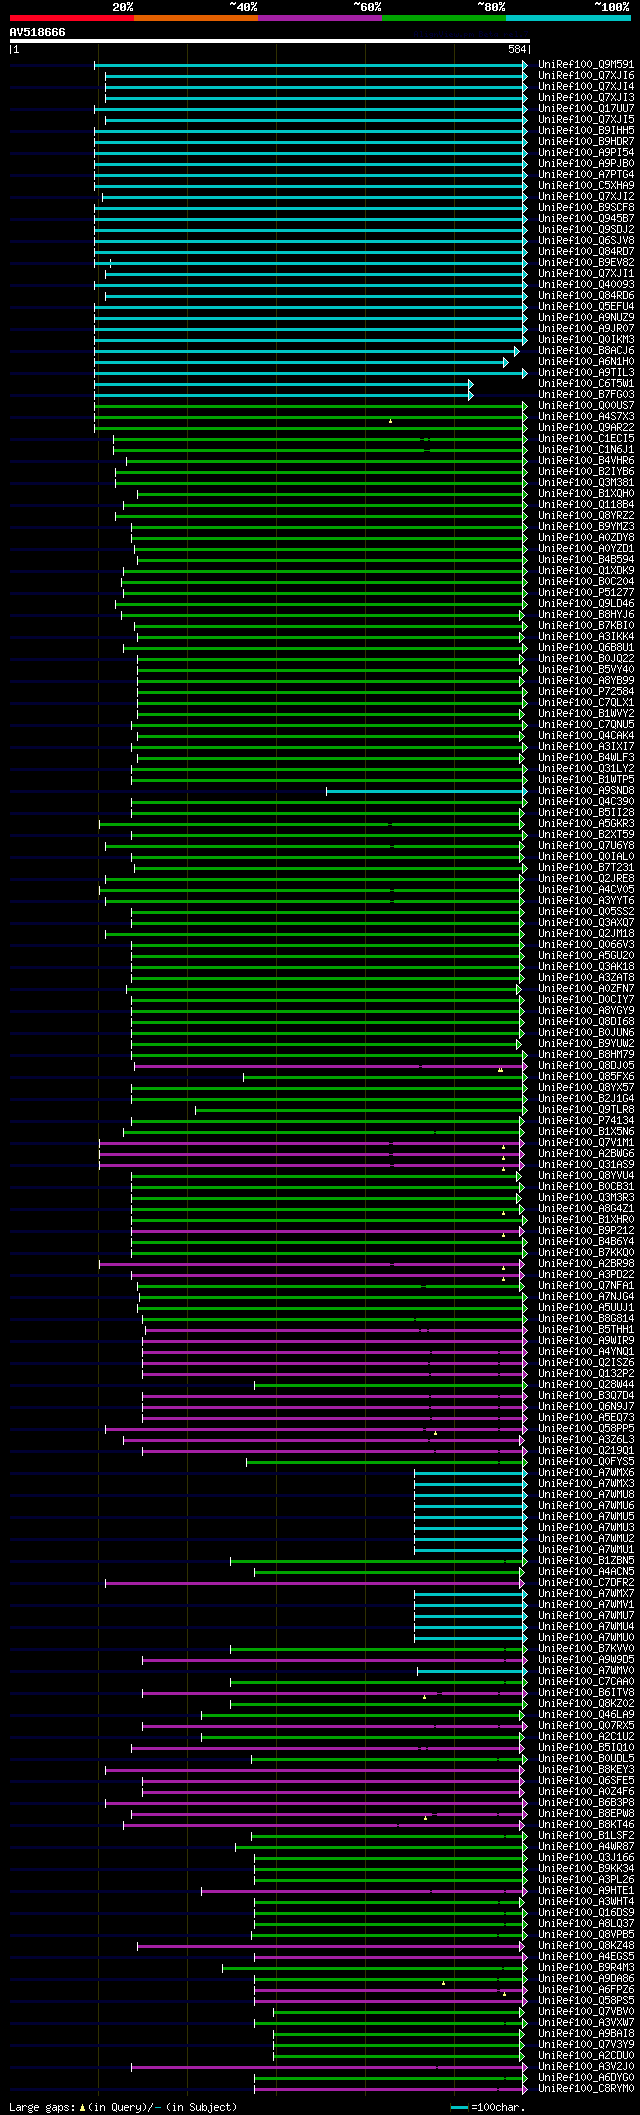Open hit UniRef100_C5XHA9
640x2115 pixels.
tap(586, 186)
